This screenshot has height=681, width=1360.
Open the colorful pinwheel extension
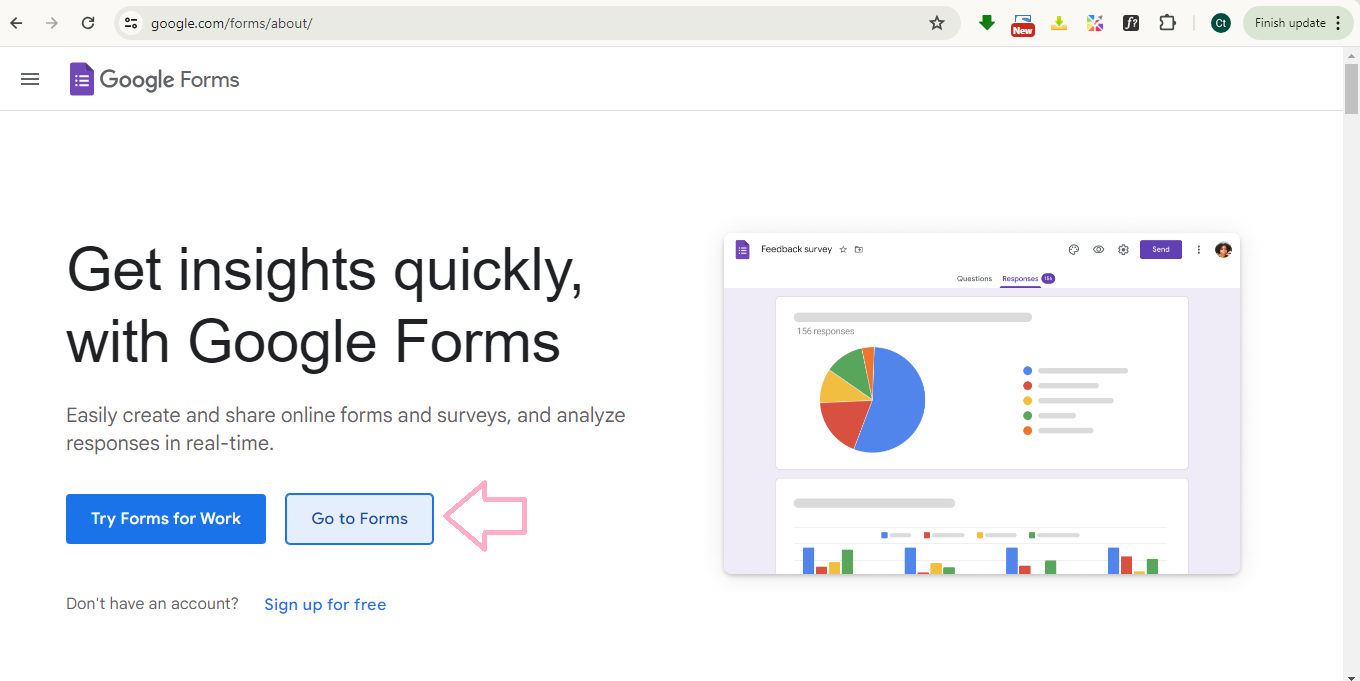[x=1095, y=23]
